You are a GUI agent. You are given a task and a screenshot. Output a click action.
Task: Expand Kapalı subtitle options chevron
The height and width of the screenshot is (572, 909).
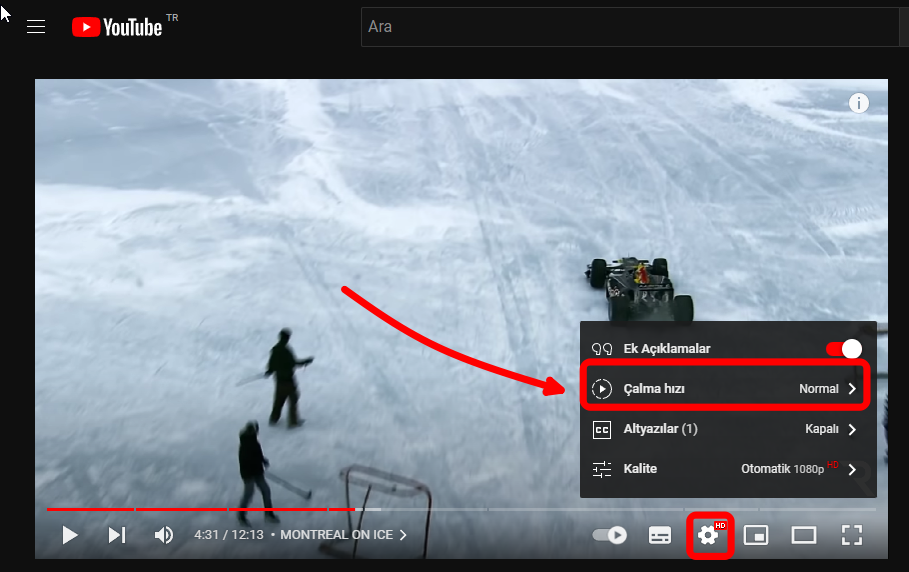point(852,429)
